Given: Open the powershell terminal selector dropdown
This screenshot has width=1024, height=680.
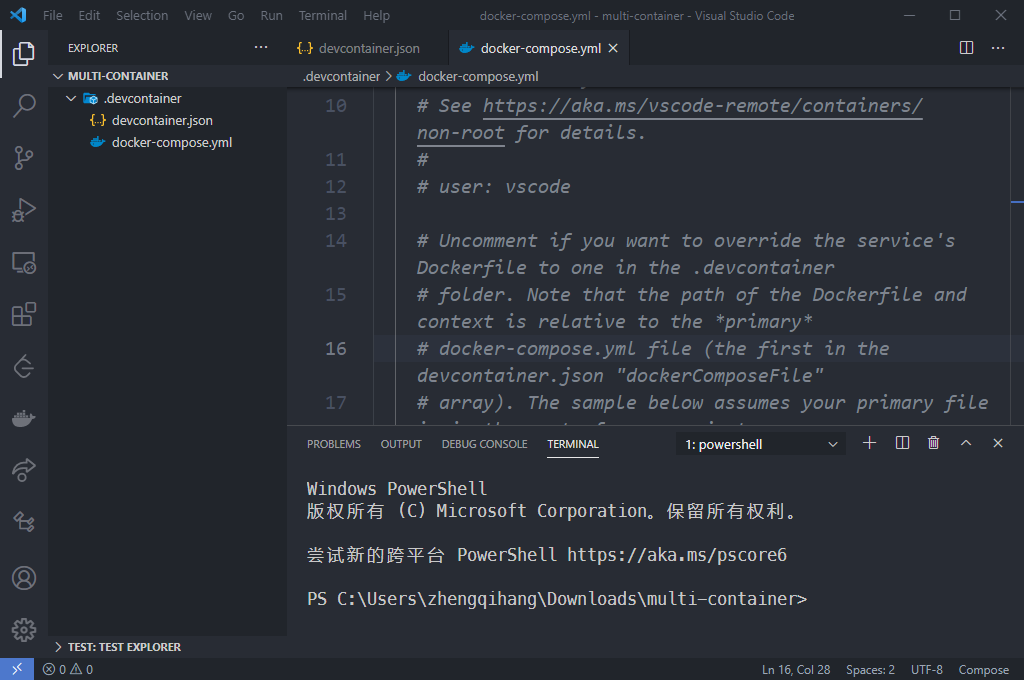Looking at the screenshot, I should click(x=761, y=444).
